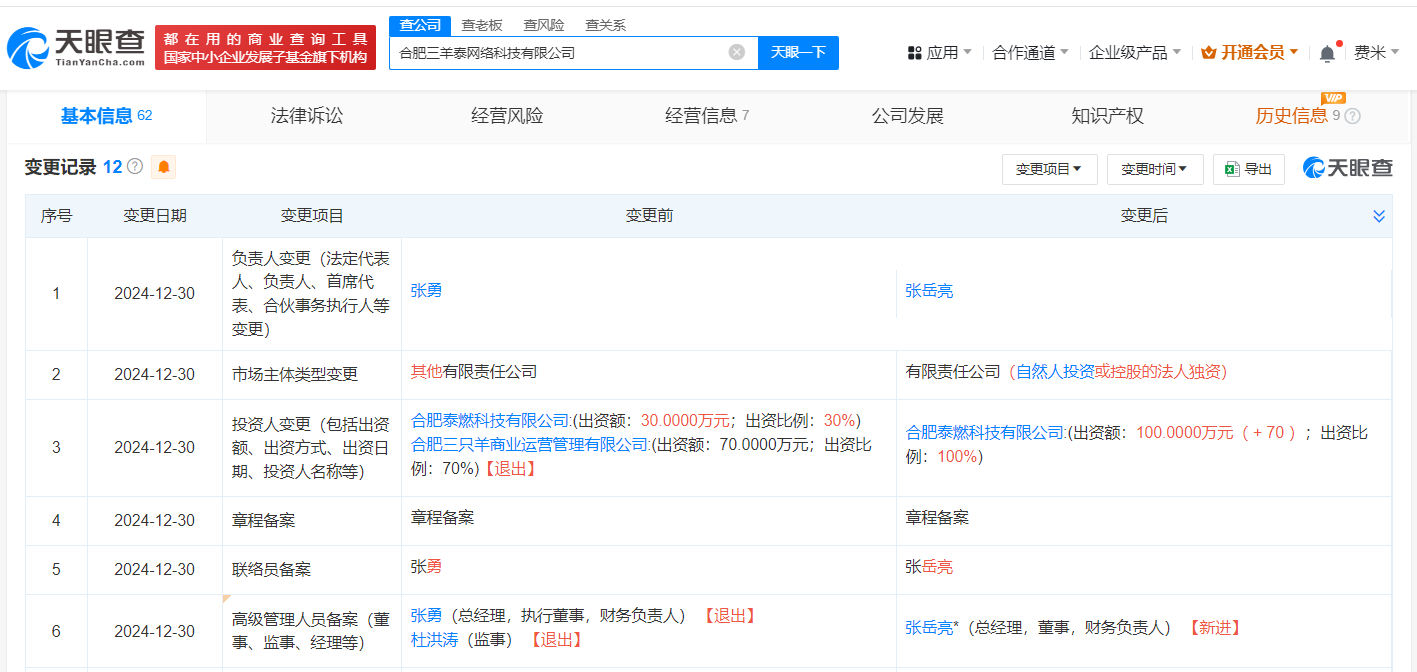The height and width of the screenshot is (672, 1417).
Task: Switch to the 法律诉讼 tab
Action: [305, 116]
